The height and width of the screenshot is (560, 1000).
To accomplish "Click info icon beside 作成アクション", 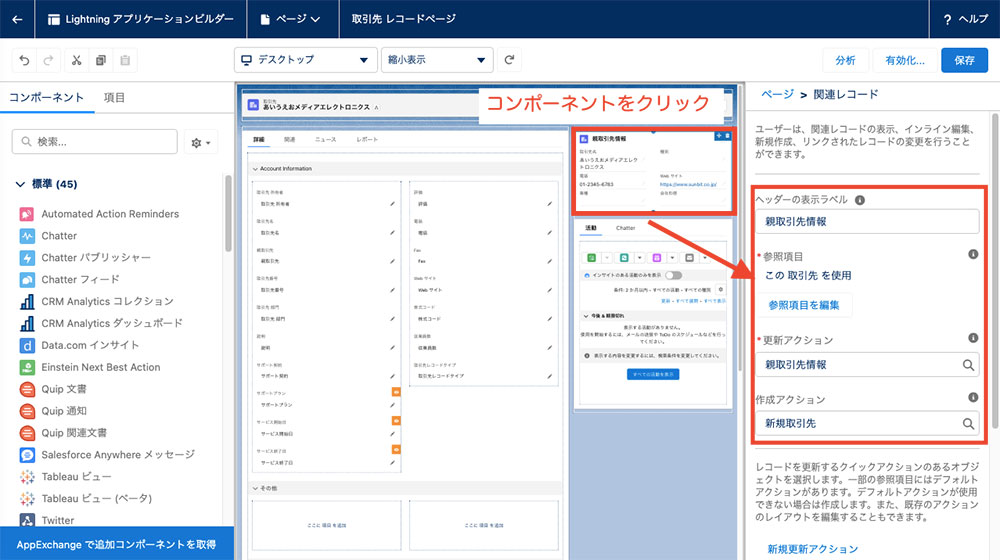I will 973,397.
